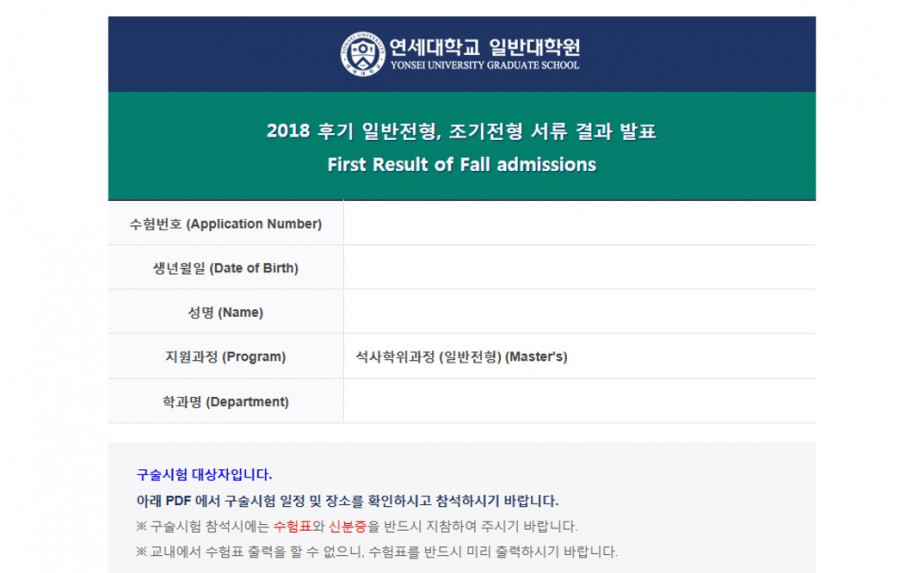This screenshot has width=900, height=573.
Task: Click the 연세대학교 일반대학원 header title
Action: point(485,47)
